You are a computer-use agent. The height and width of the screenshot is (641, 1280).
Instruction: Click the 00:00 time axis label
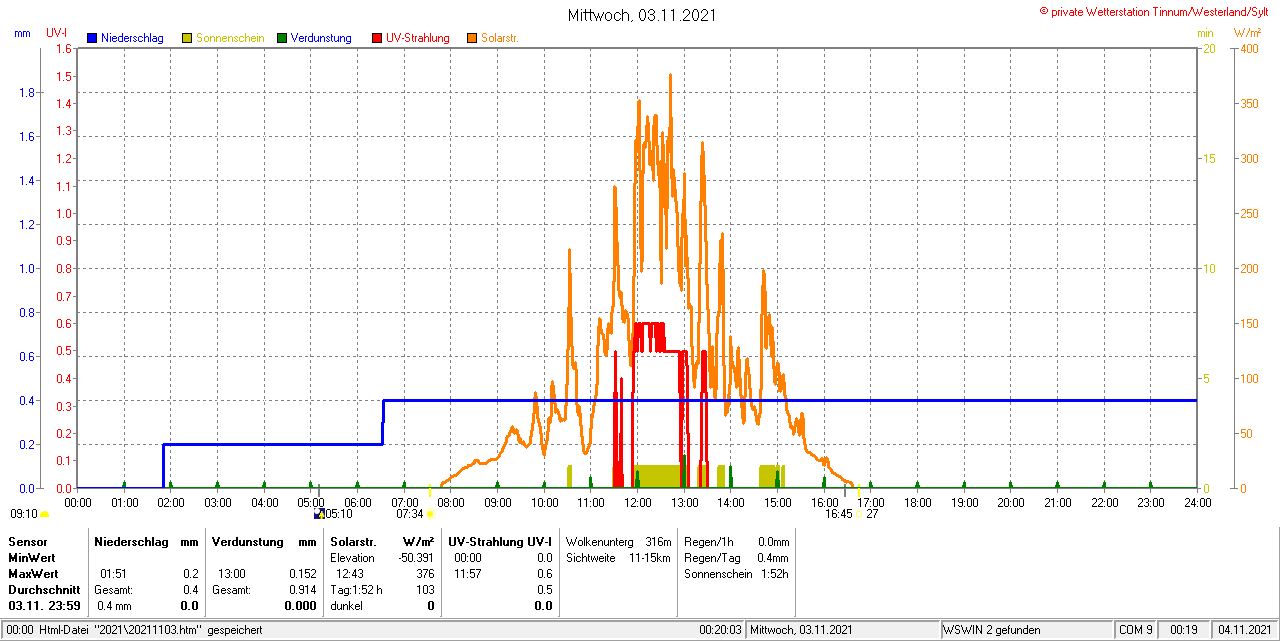pyautogui.click(x=77, y=502)
